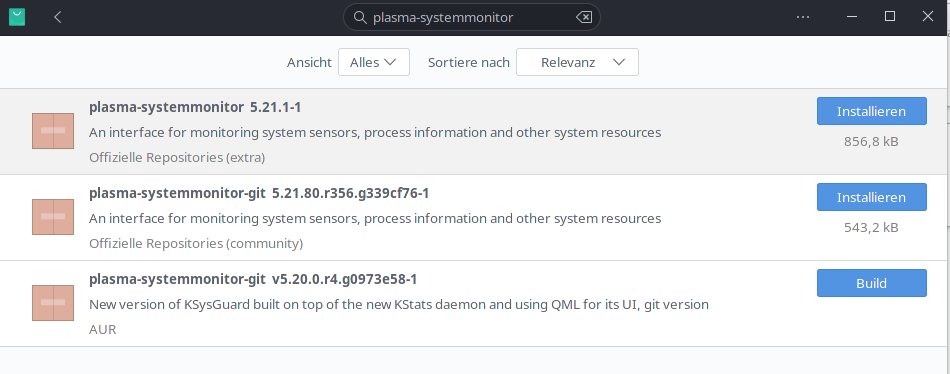The image size is (950, 374).
Task: Build the AUR plasma-systemmonitor-git package
Action: pyautogui.click(x=871, y=283)
